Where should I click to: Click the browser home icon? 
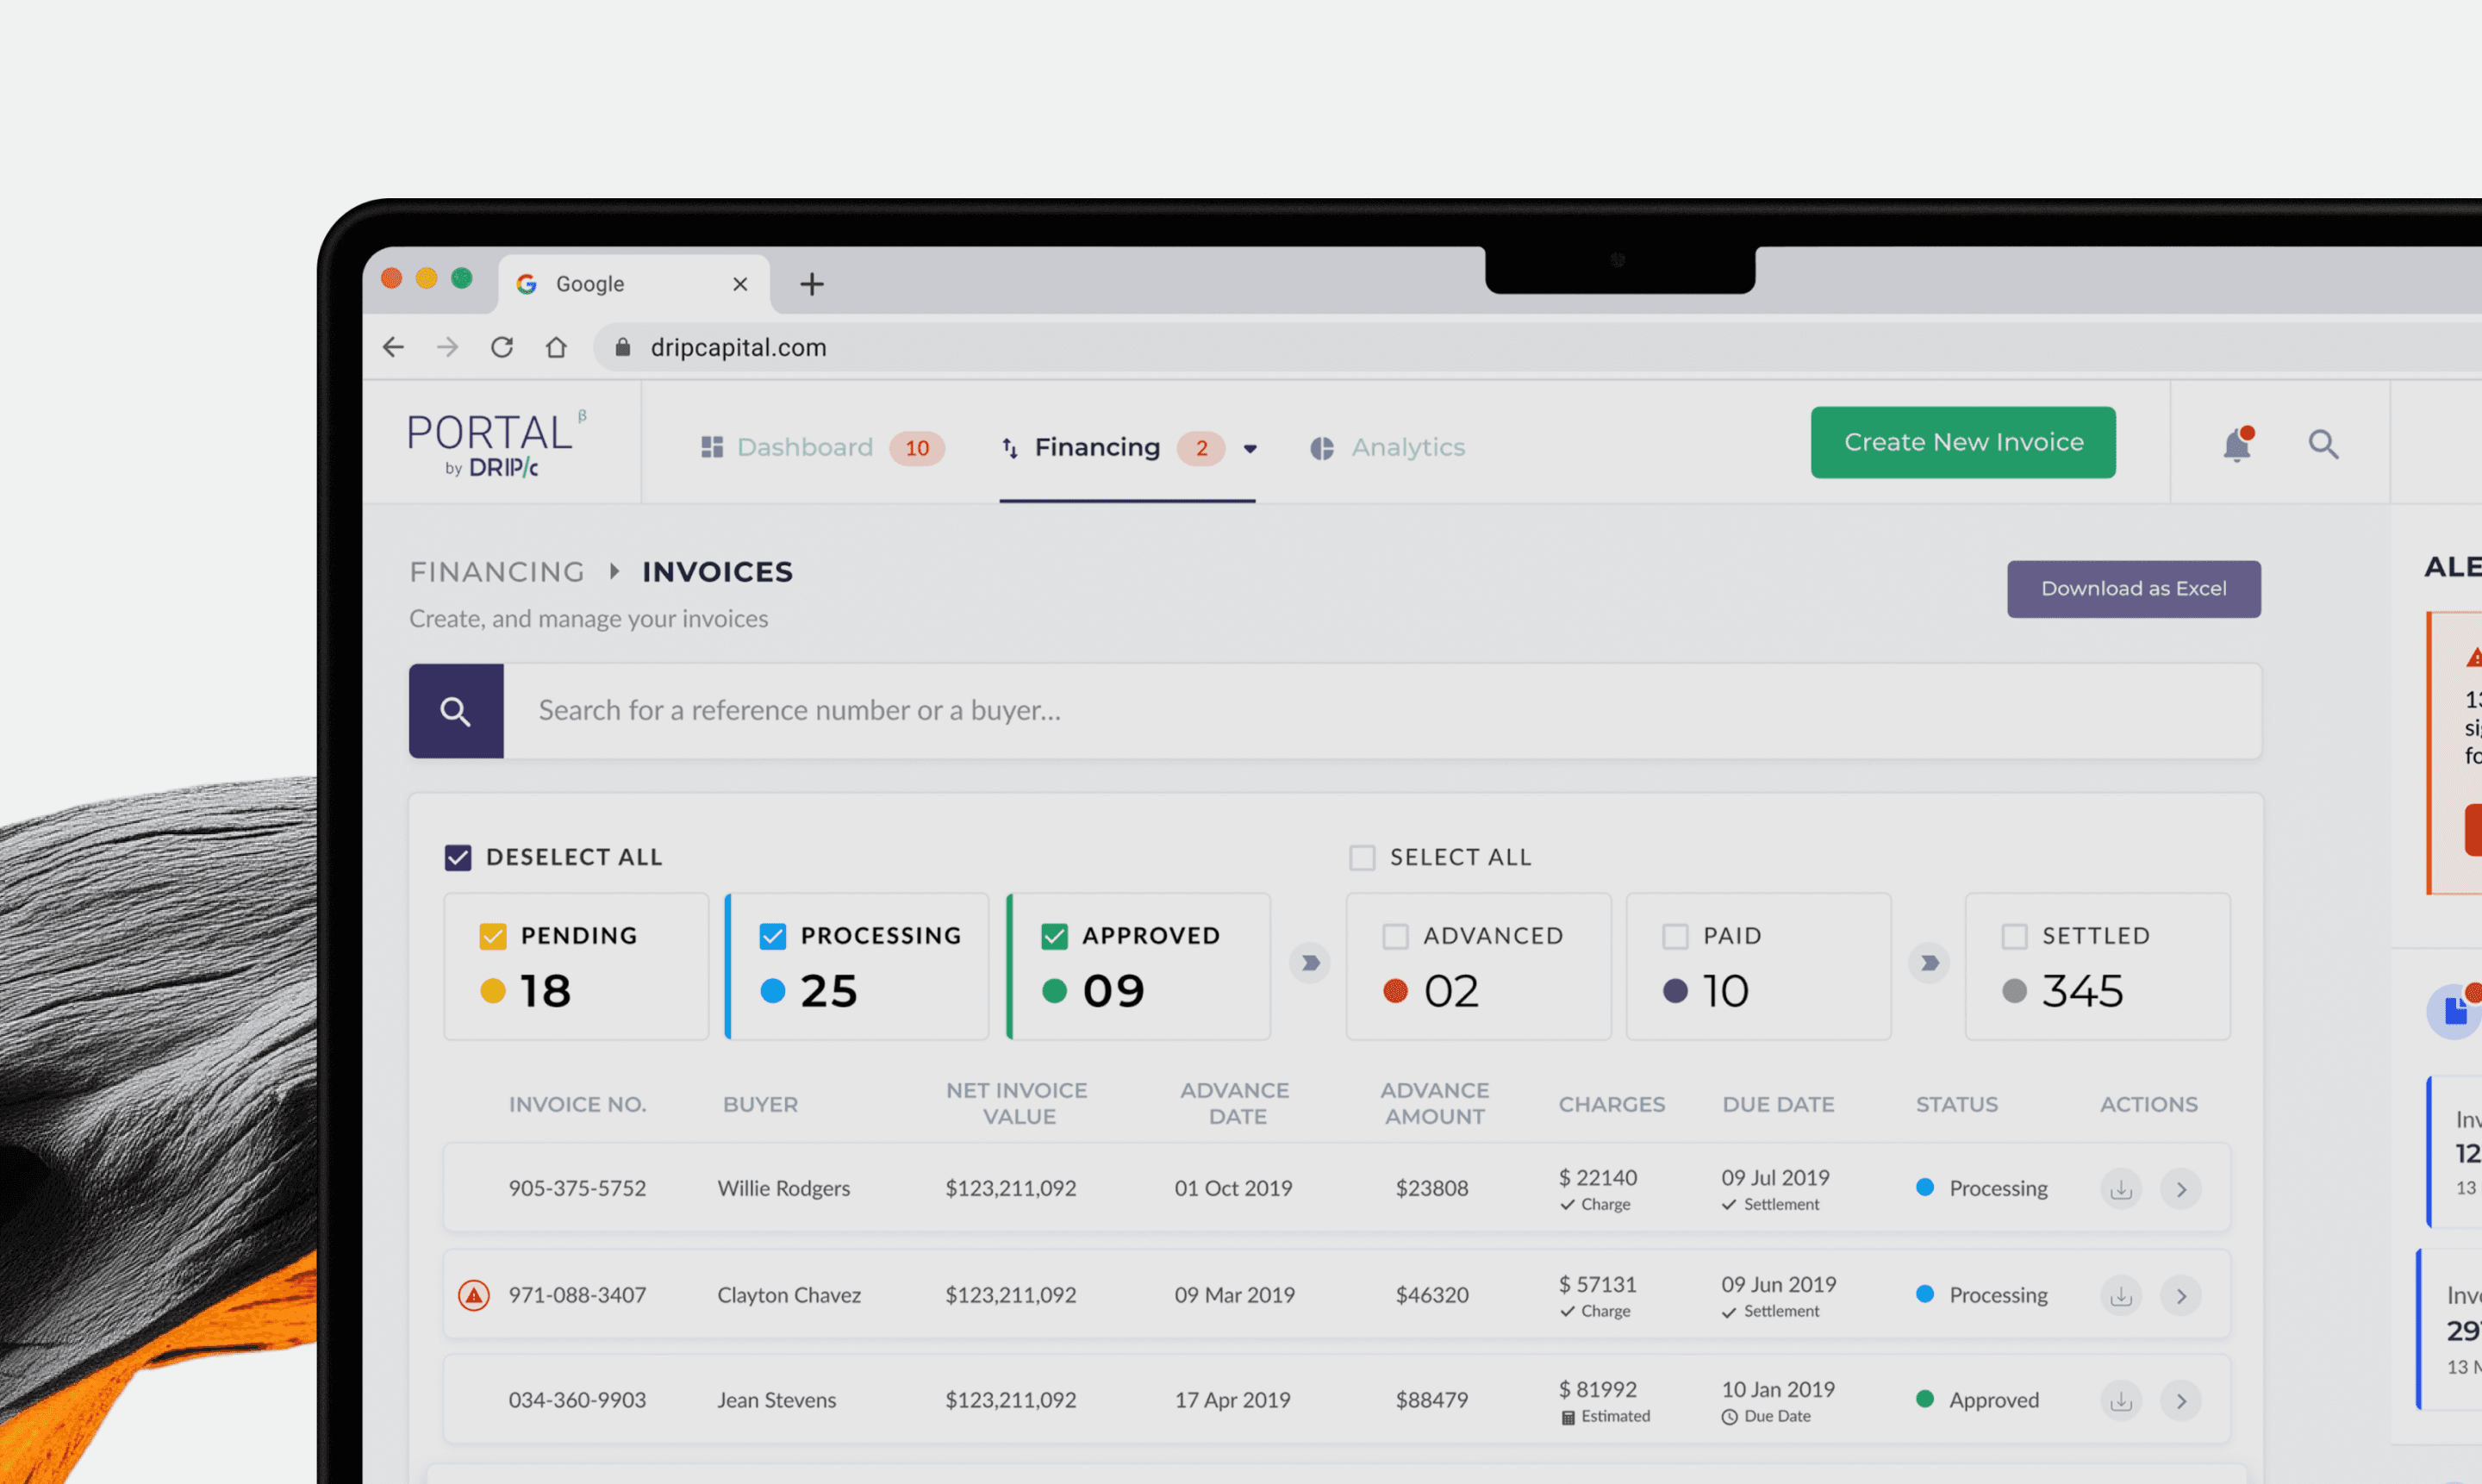[556, 347]
